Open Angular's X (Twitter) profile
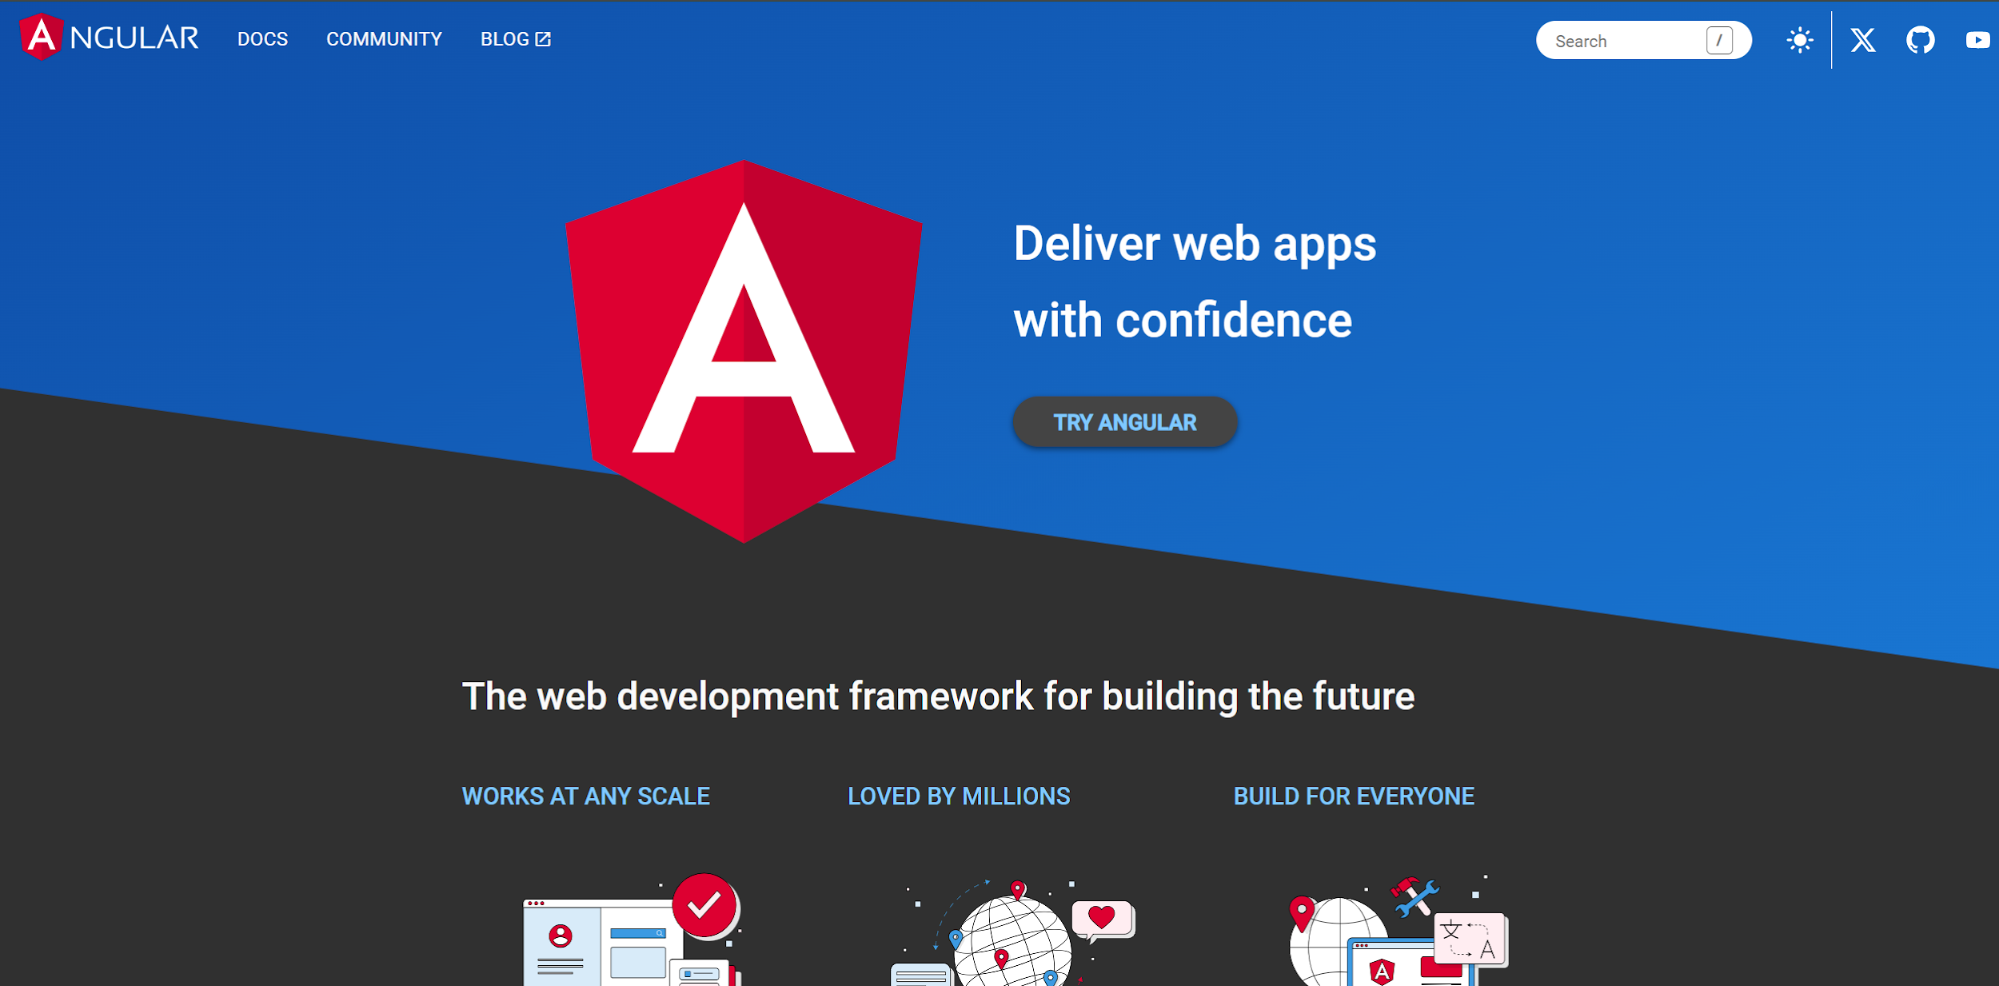 [1863, 40]
